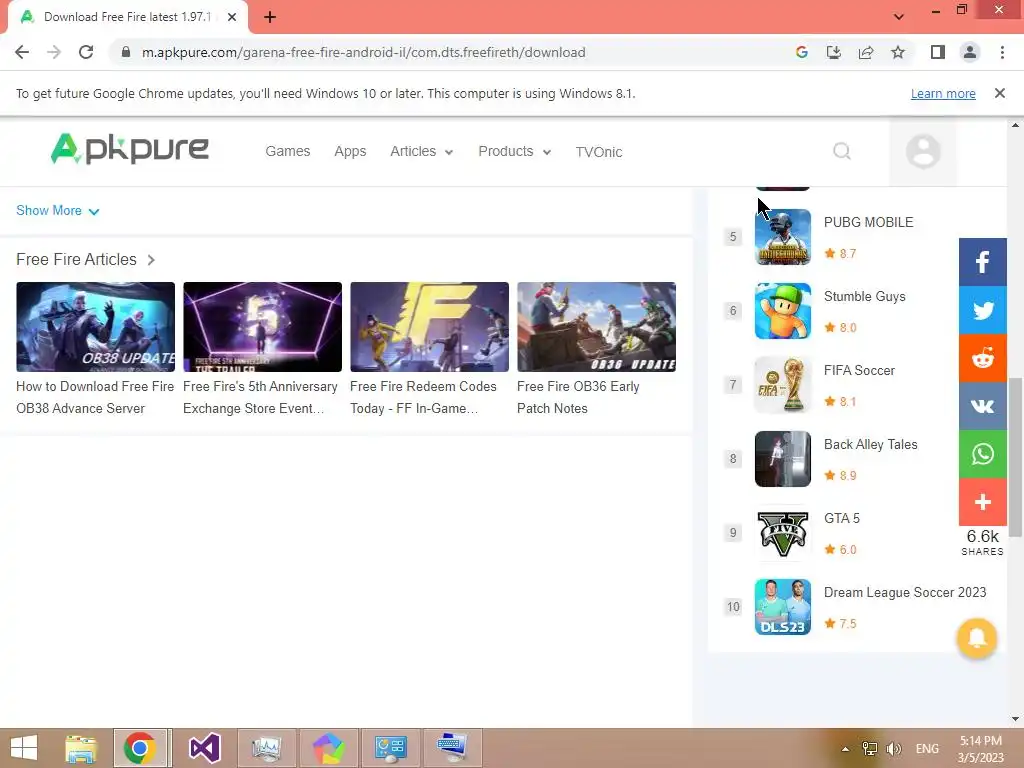This screenshot has width=1024, height=768.
Task: Open Free Fire Articles chevron link
Action: click(151, 260)
